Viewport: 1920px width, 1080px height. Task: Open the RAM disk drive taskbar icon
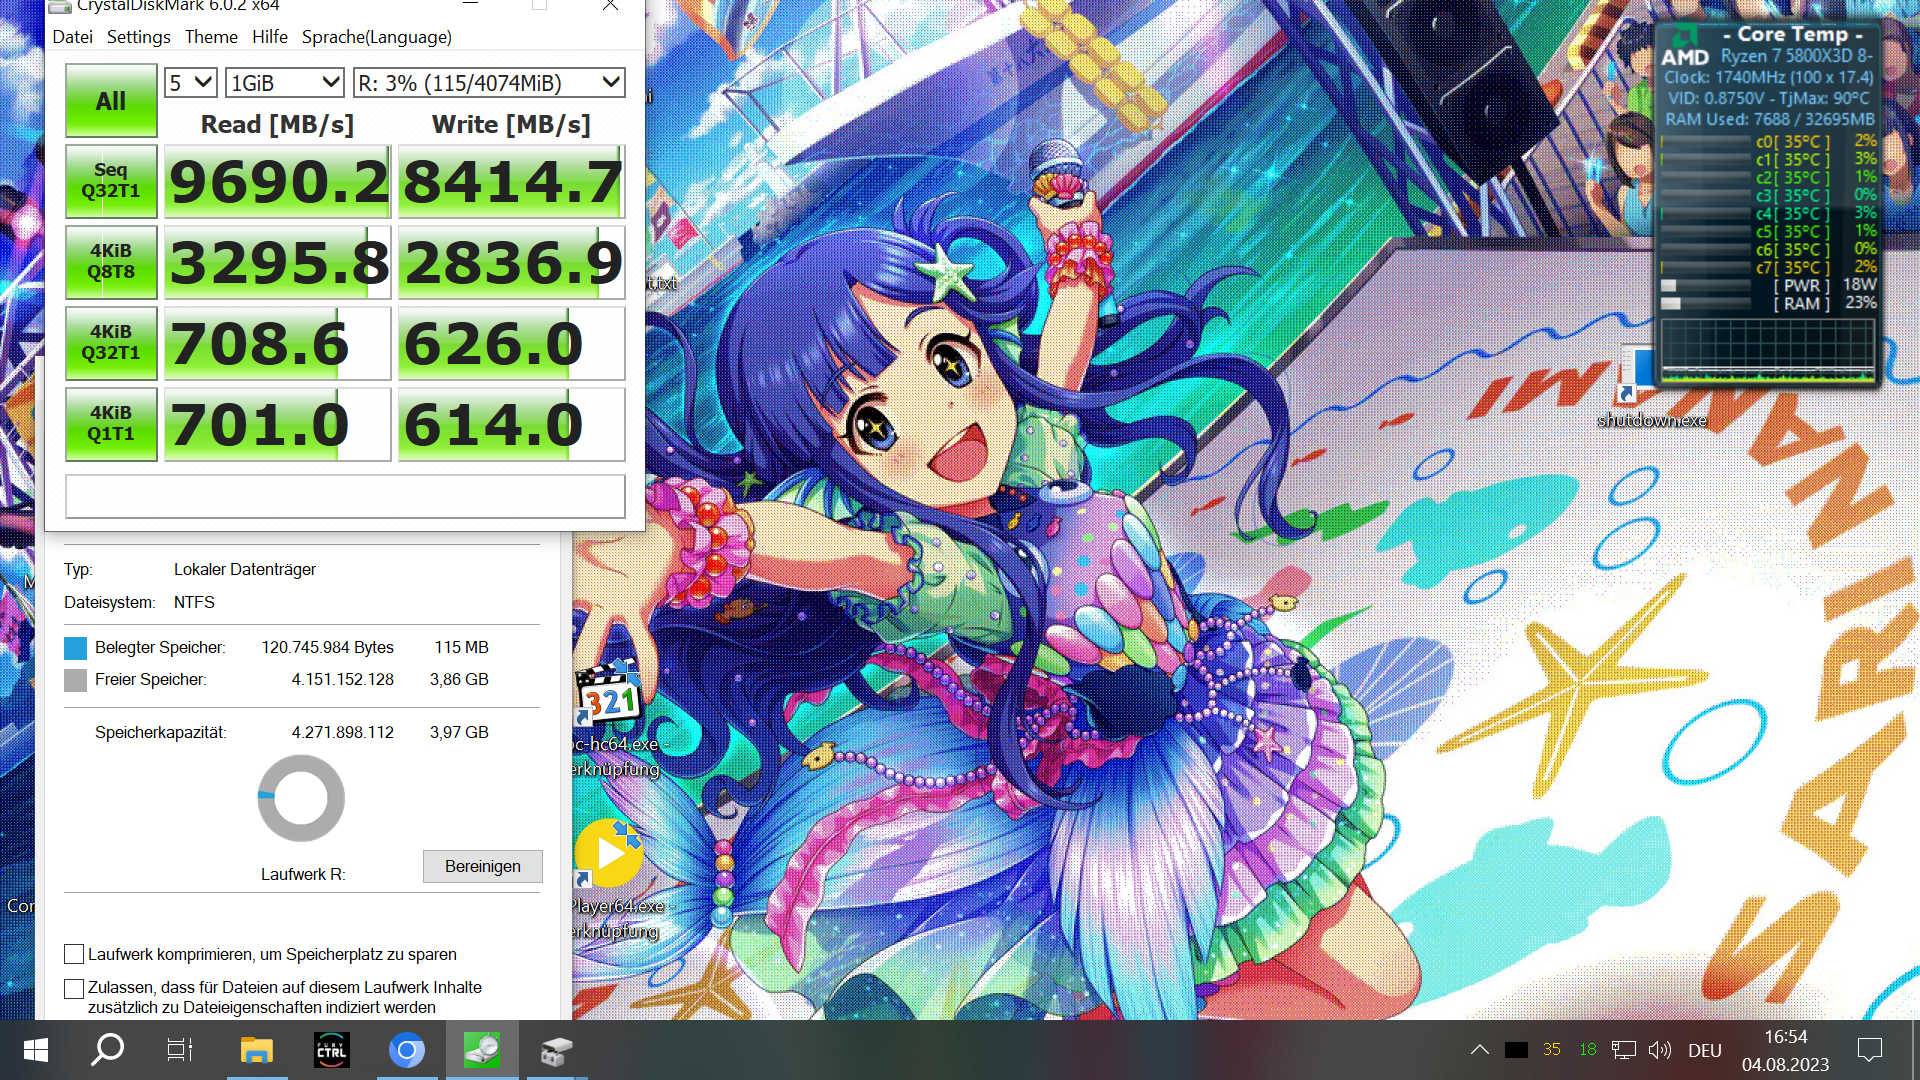pos(556,1051)
